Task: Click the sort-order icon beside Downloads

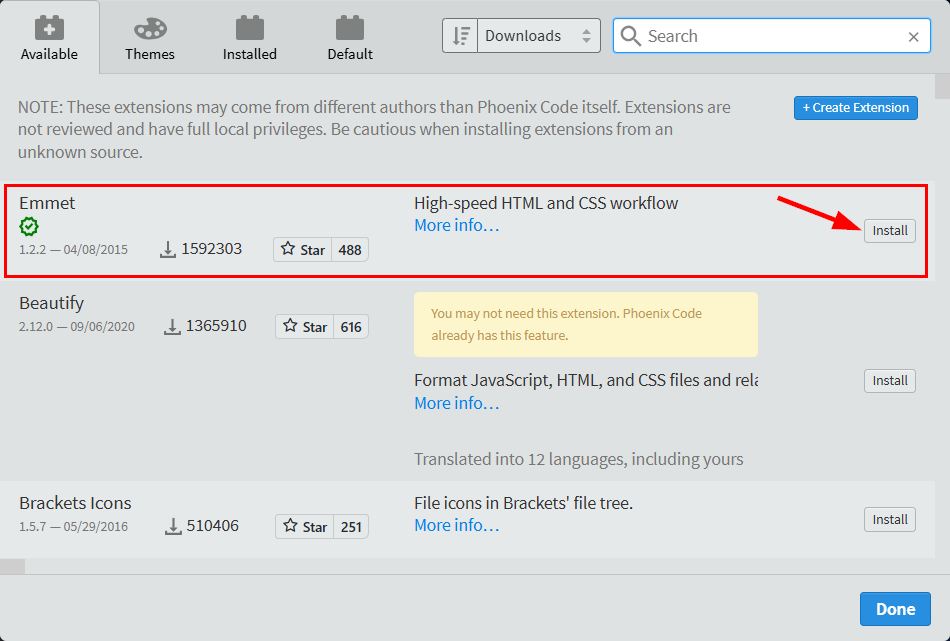Action: tap(459, 35)
